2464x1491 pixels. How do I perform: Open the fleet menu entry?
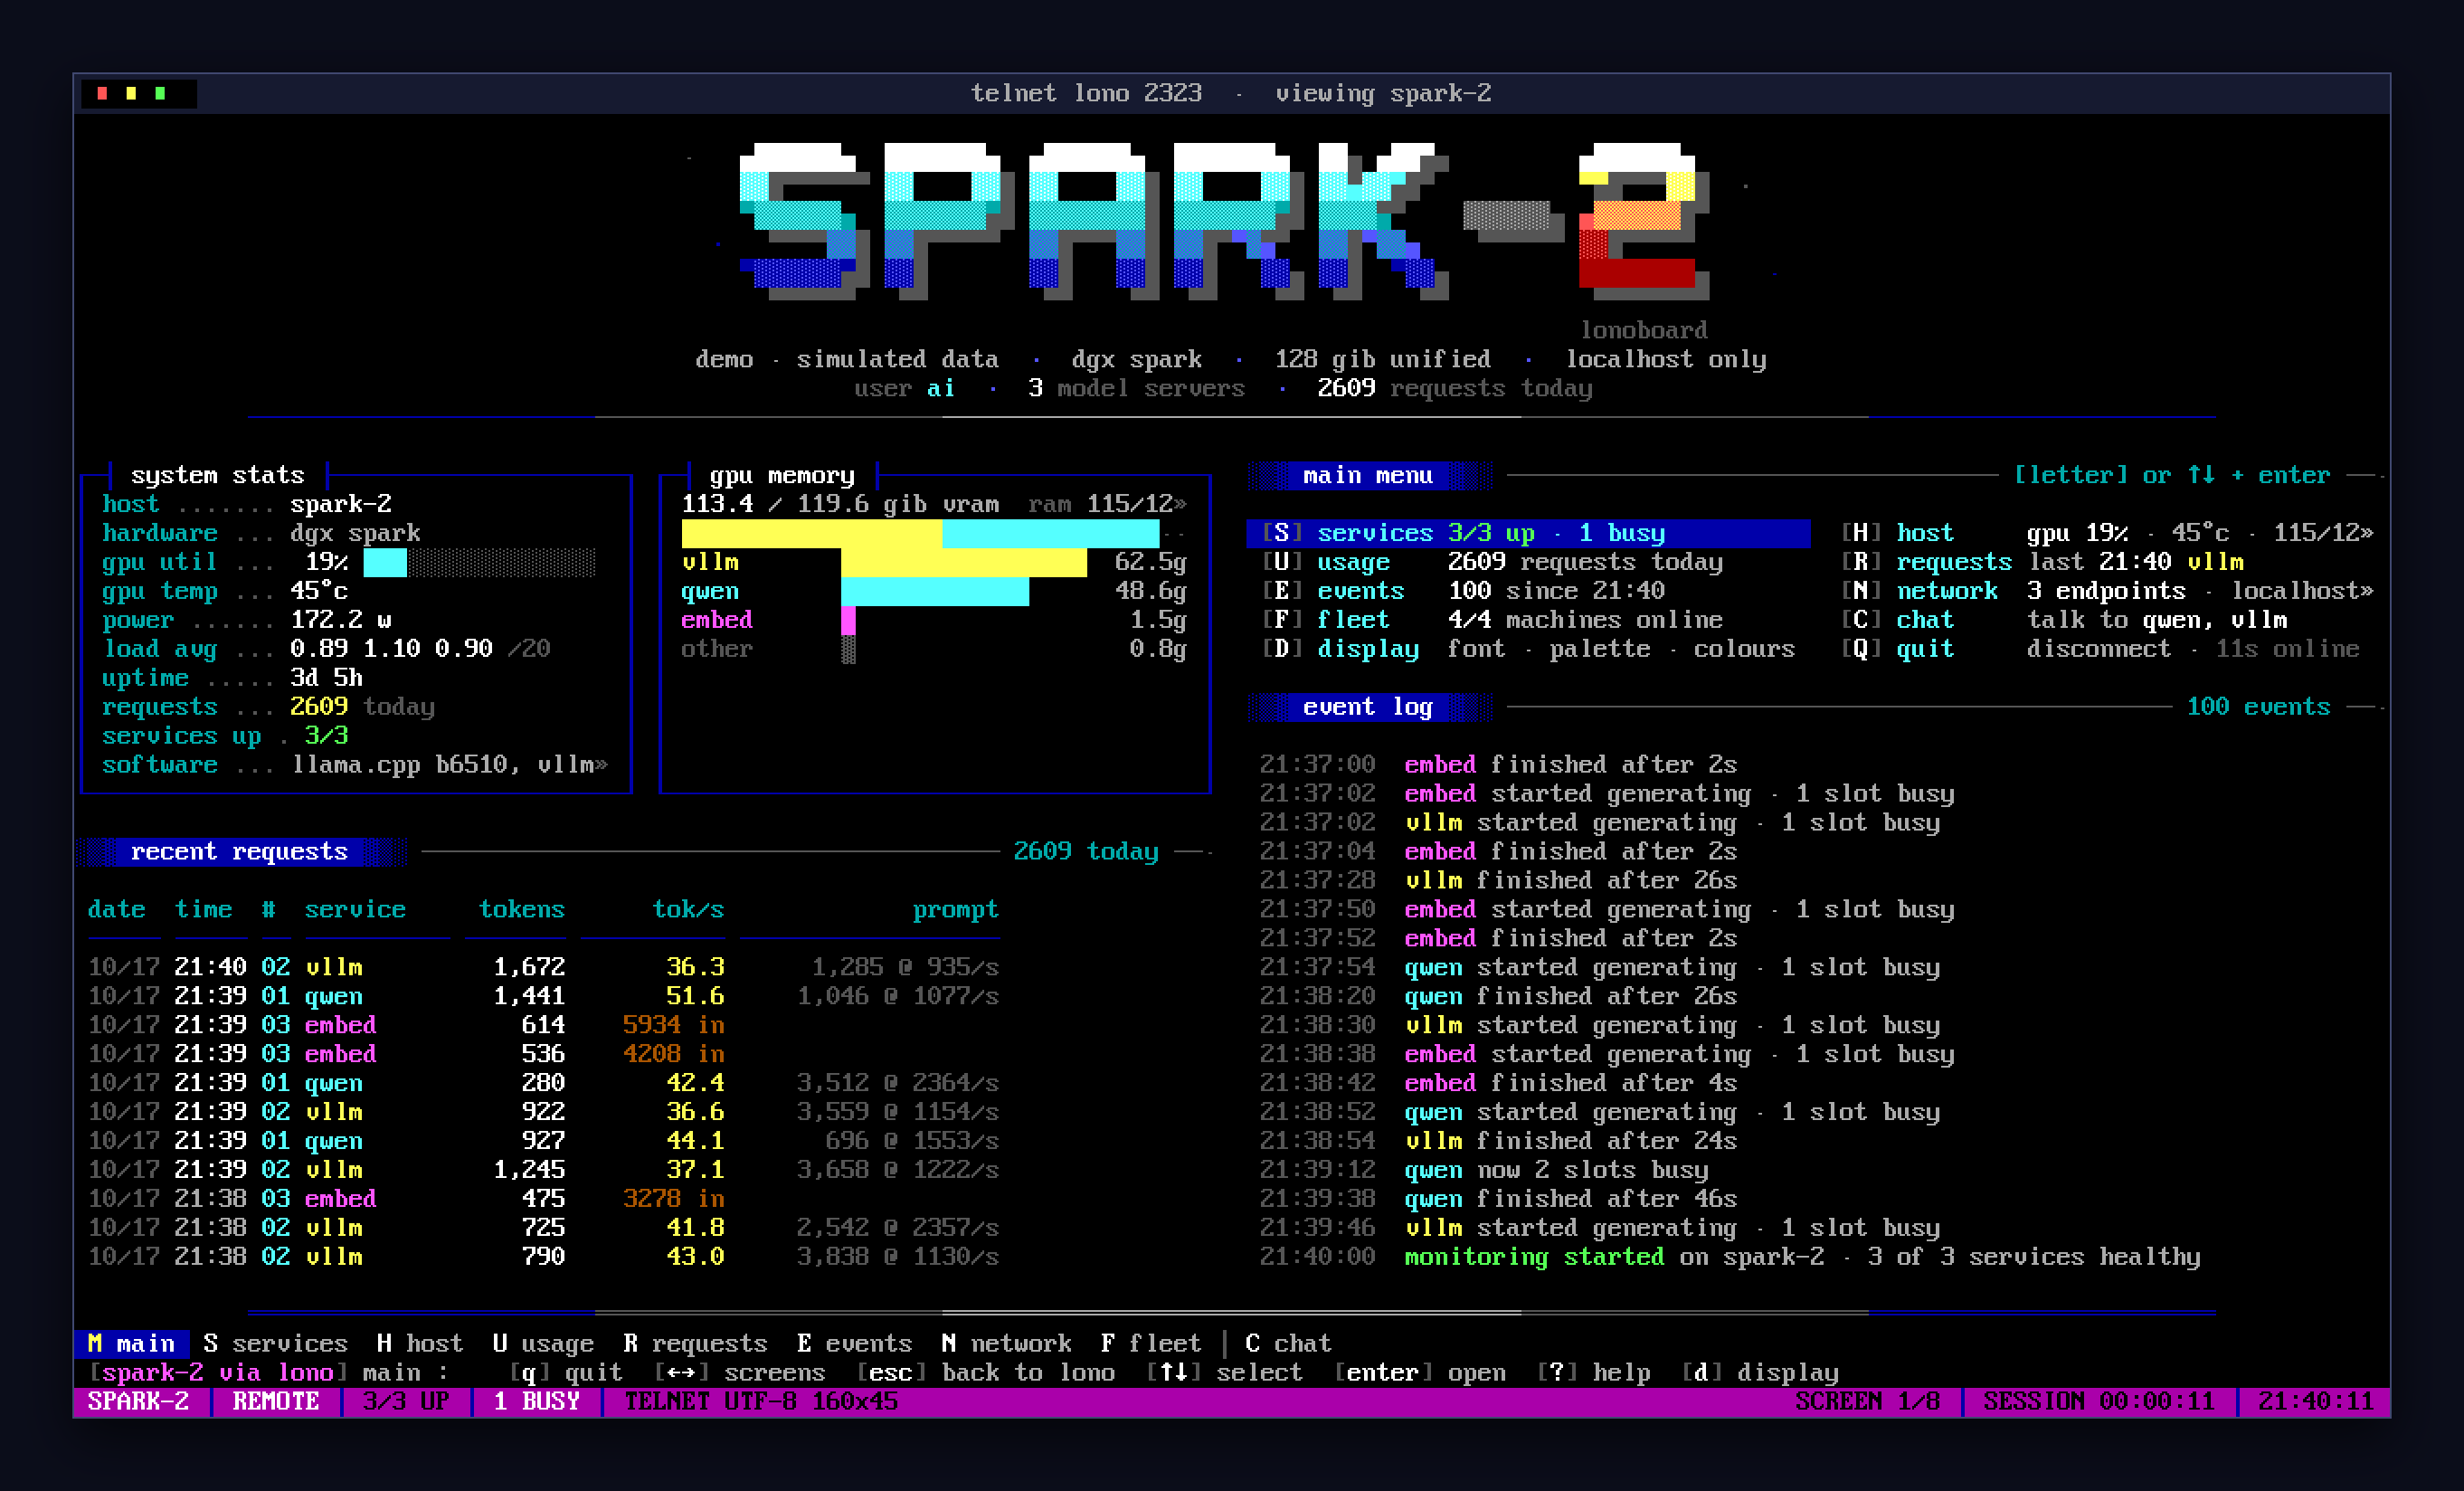tap(1492, 620)
